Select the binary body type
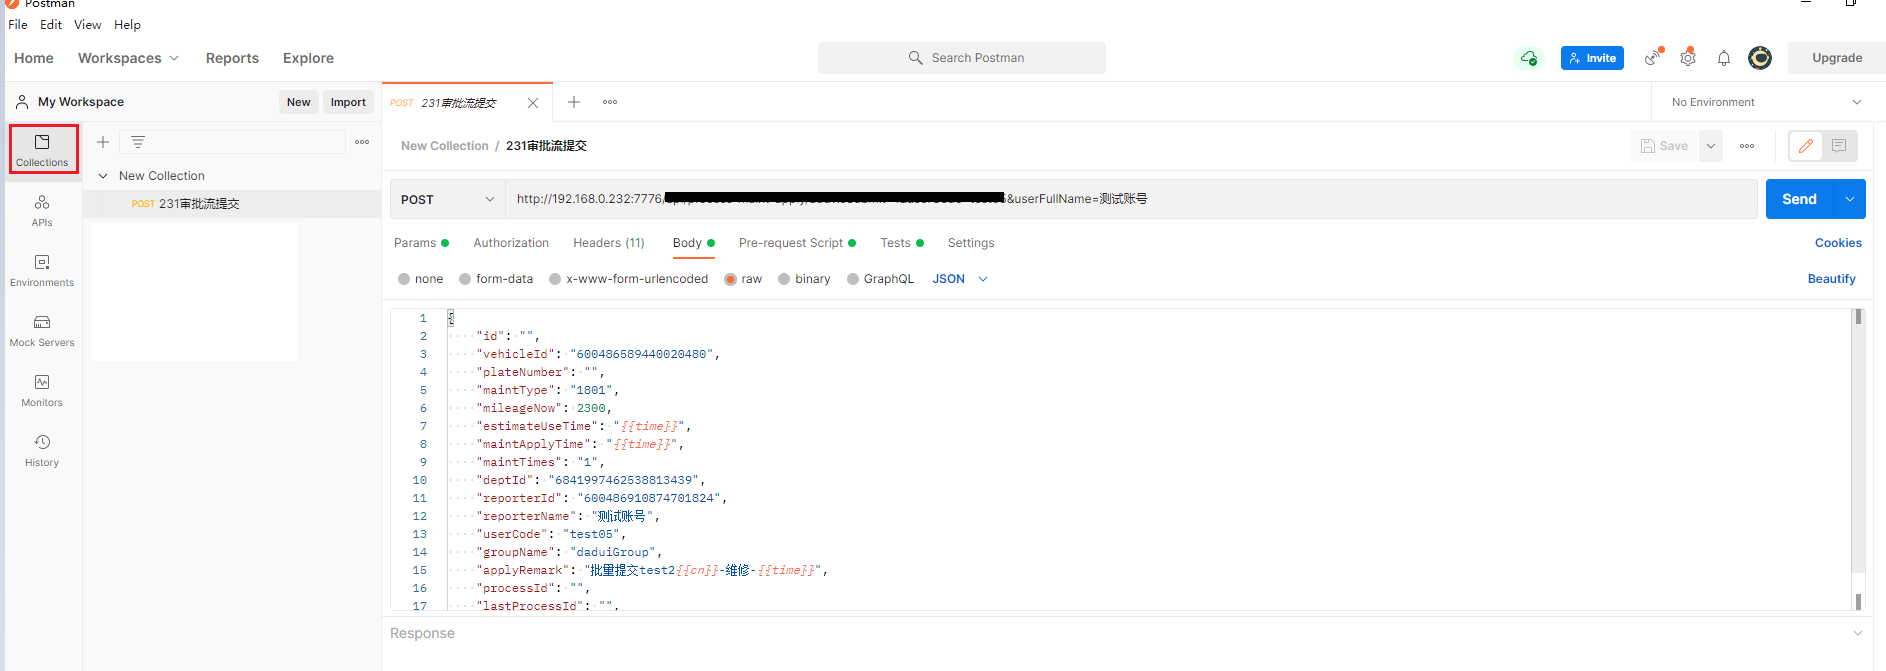Image resolution: width=1886 pixels, height=671 pixels. 804,279
